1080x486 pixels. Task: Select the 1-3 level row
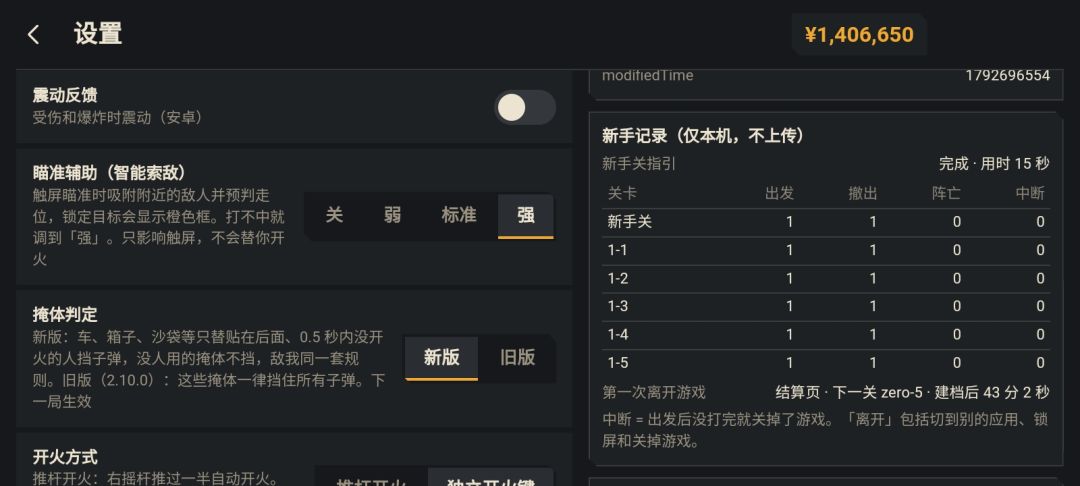pyautogui.click(x=826, y=307)
